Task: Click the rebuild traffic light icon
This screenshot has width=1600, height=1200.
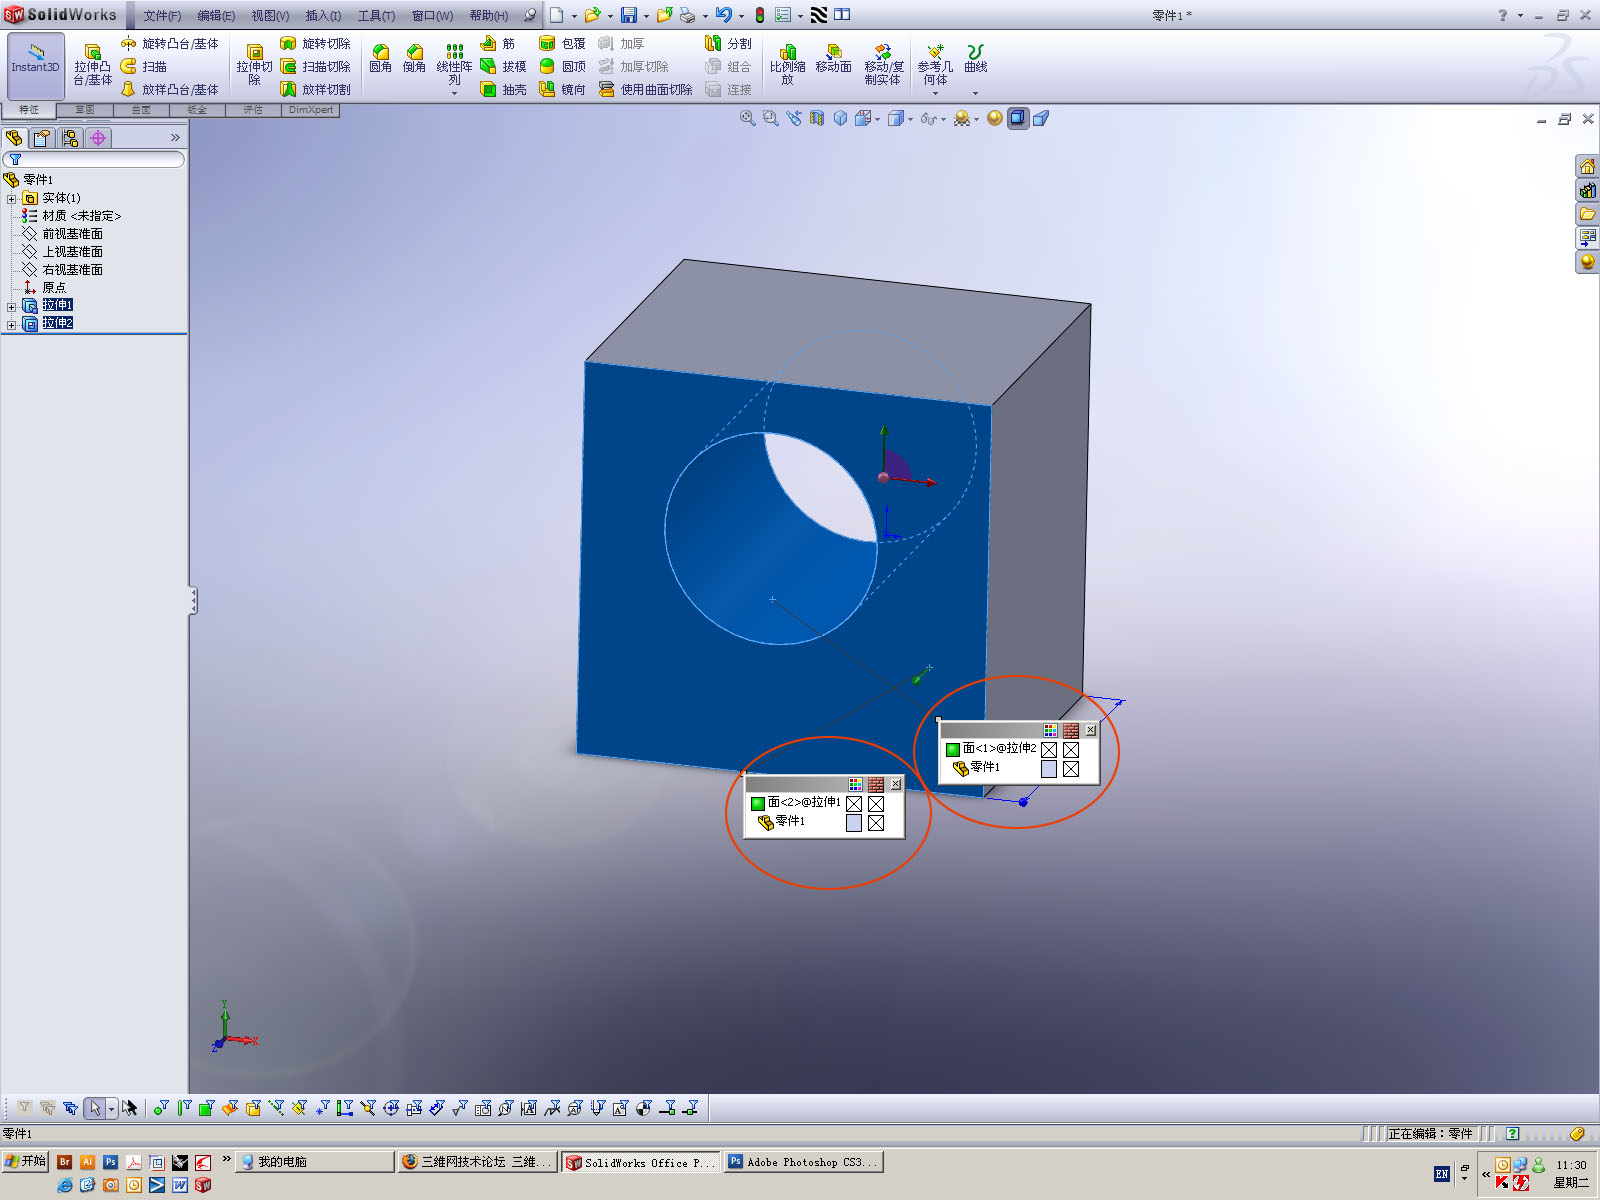Action: (760, 15)
